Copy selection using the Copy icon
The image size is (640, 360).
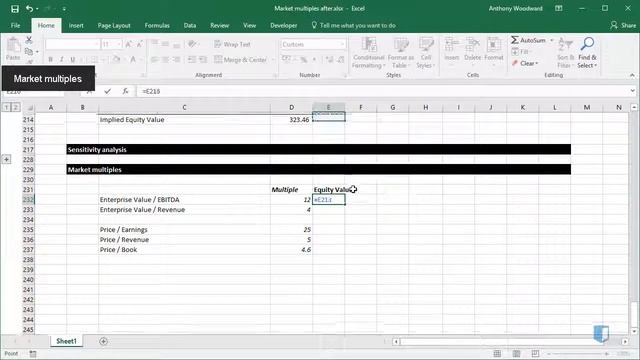29,51
